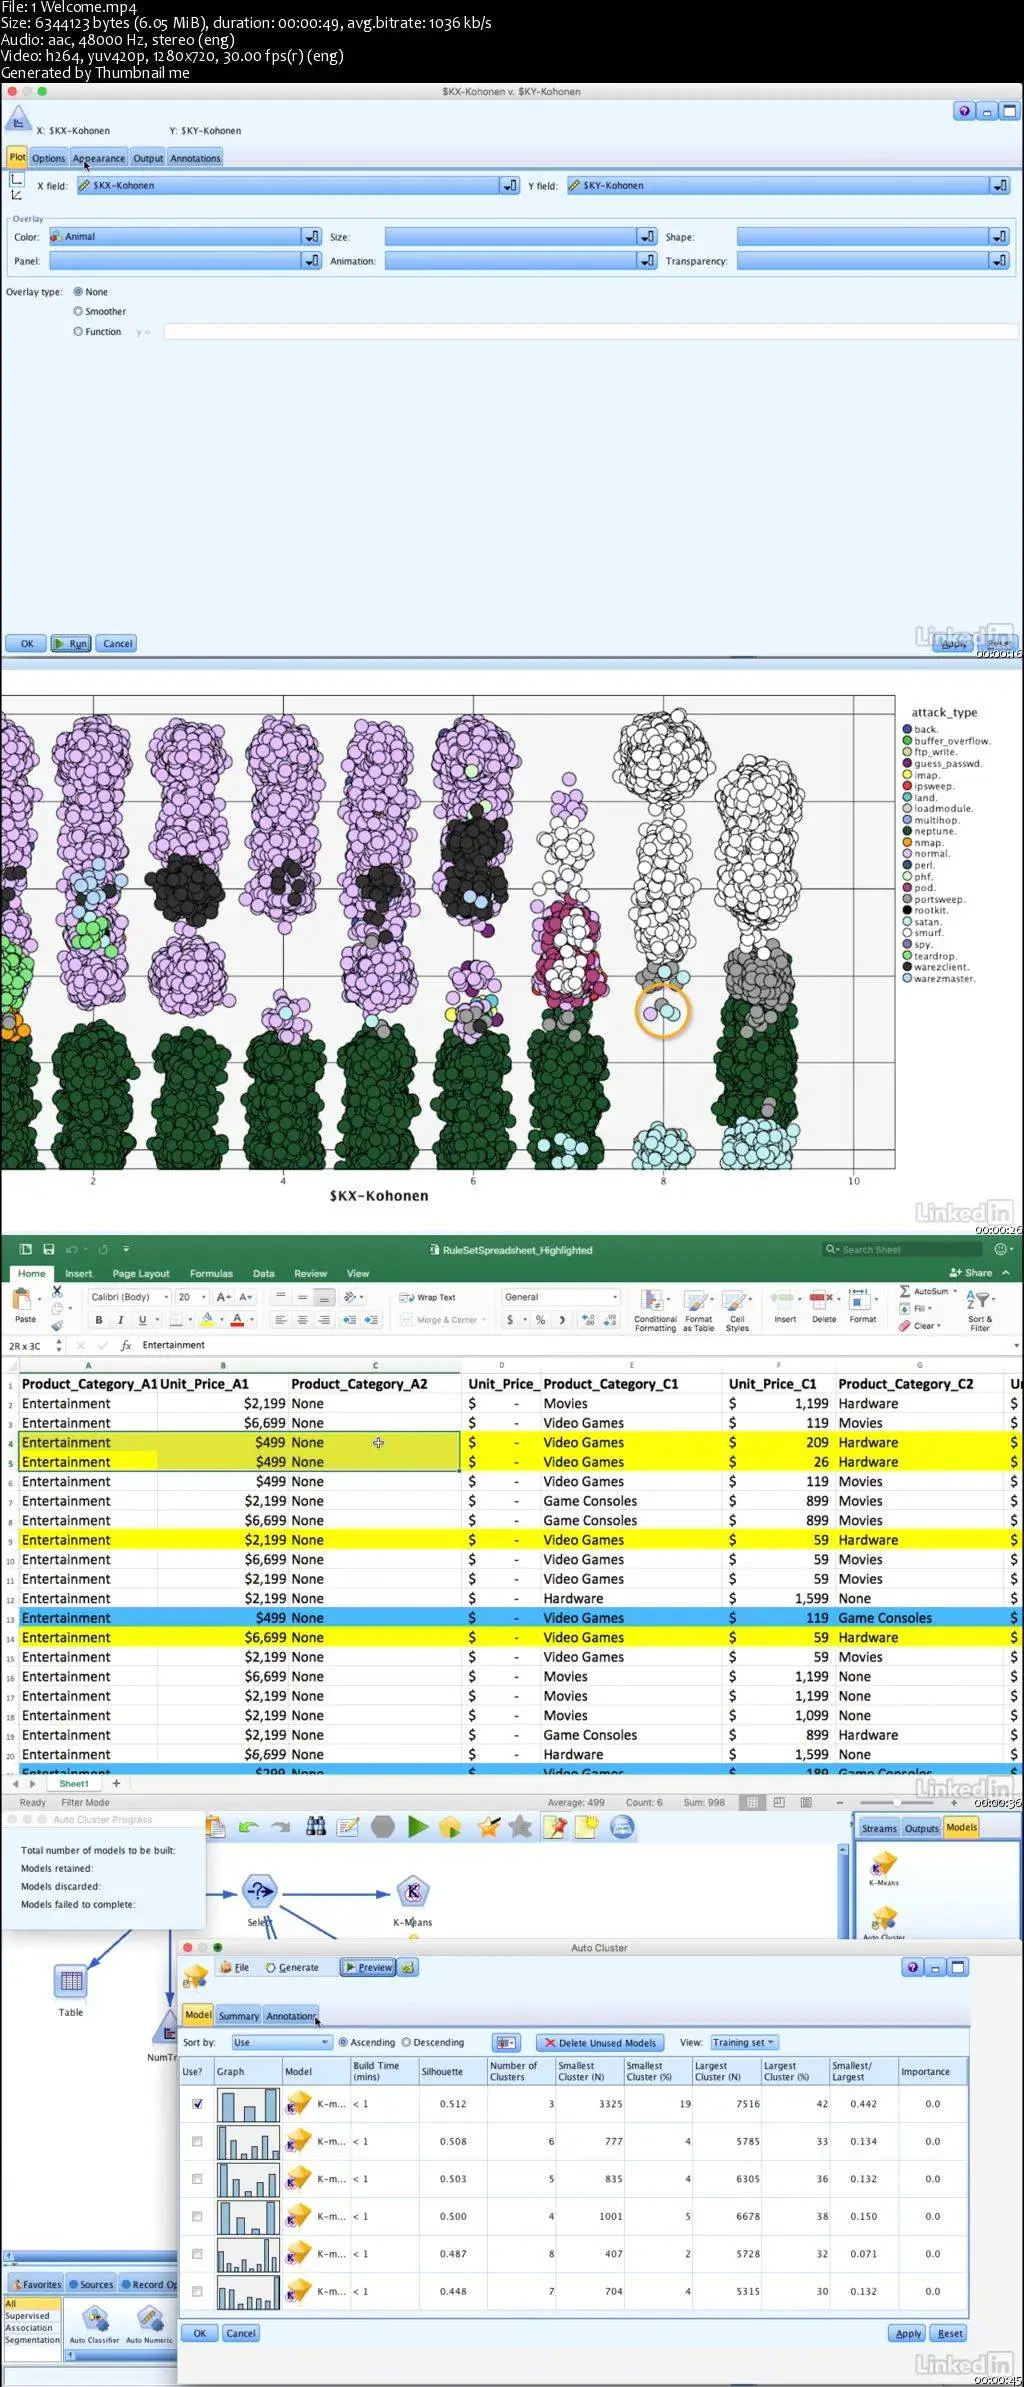Uncheck Use for the 0.512 silhouette model

pos(197,2104)
